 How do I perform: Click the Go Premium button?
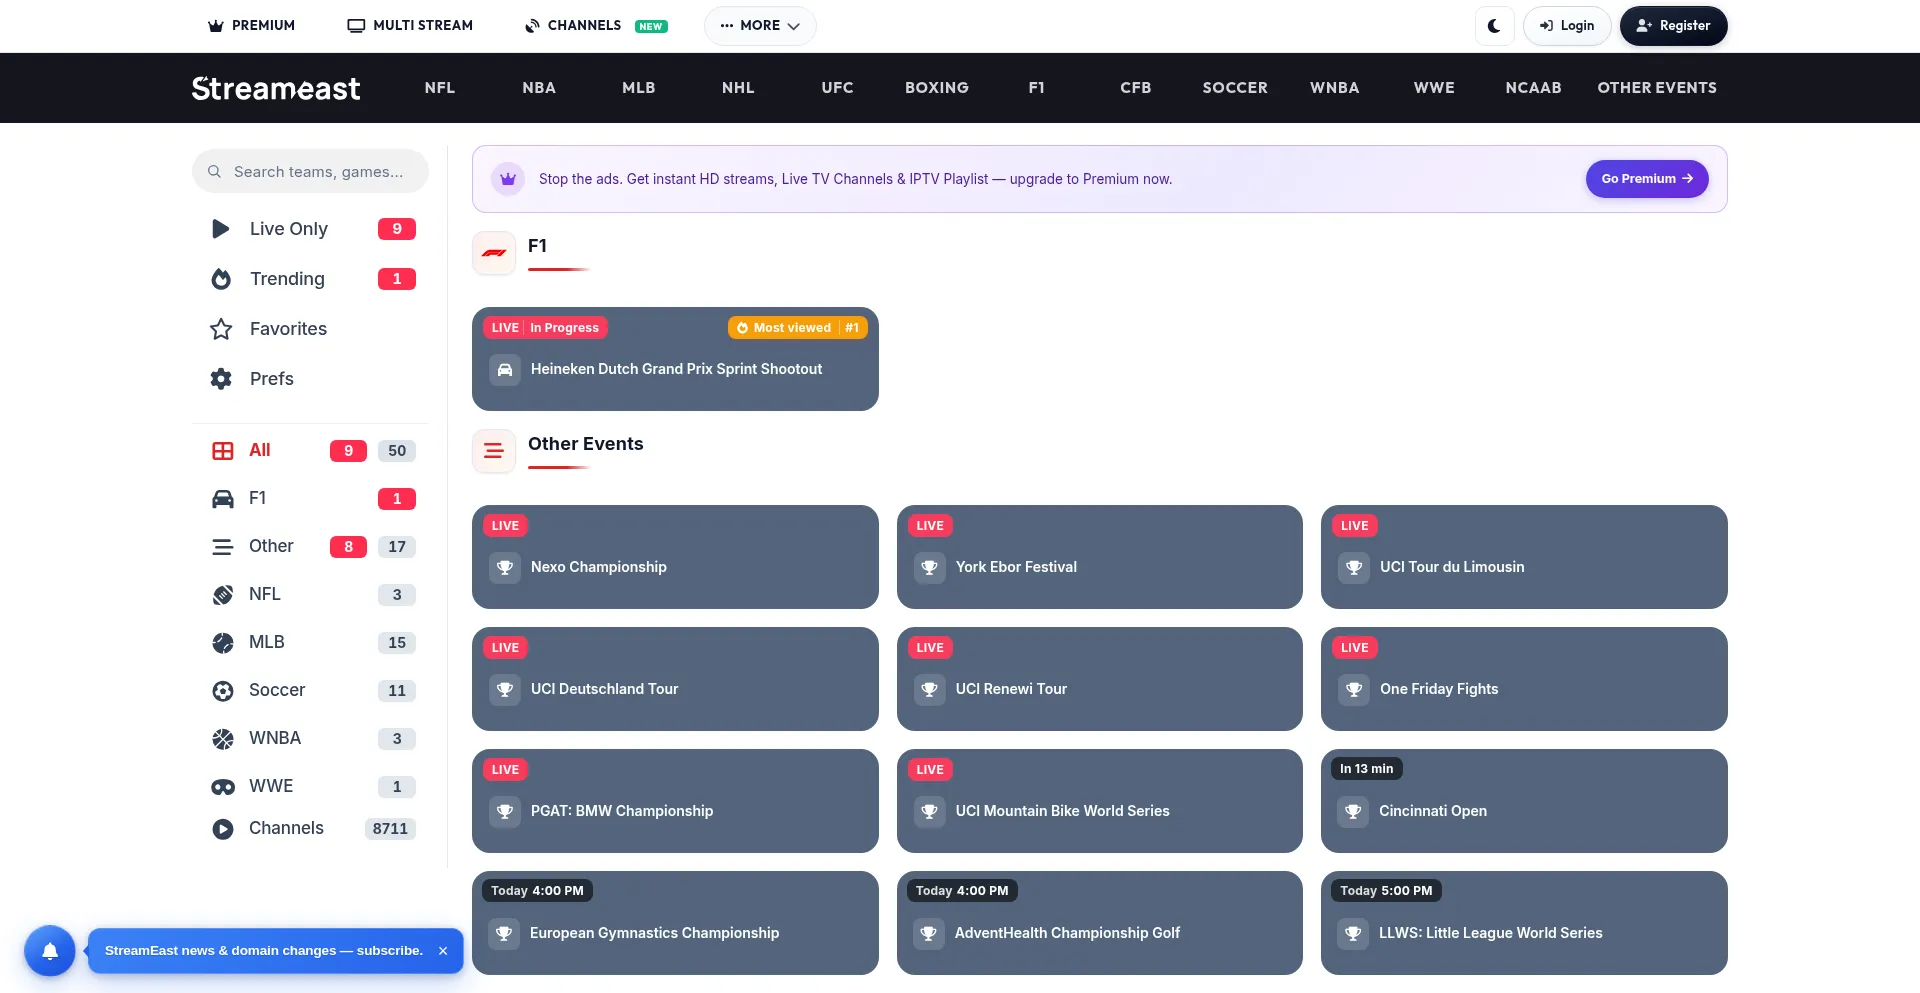pos(1647,179)
